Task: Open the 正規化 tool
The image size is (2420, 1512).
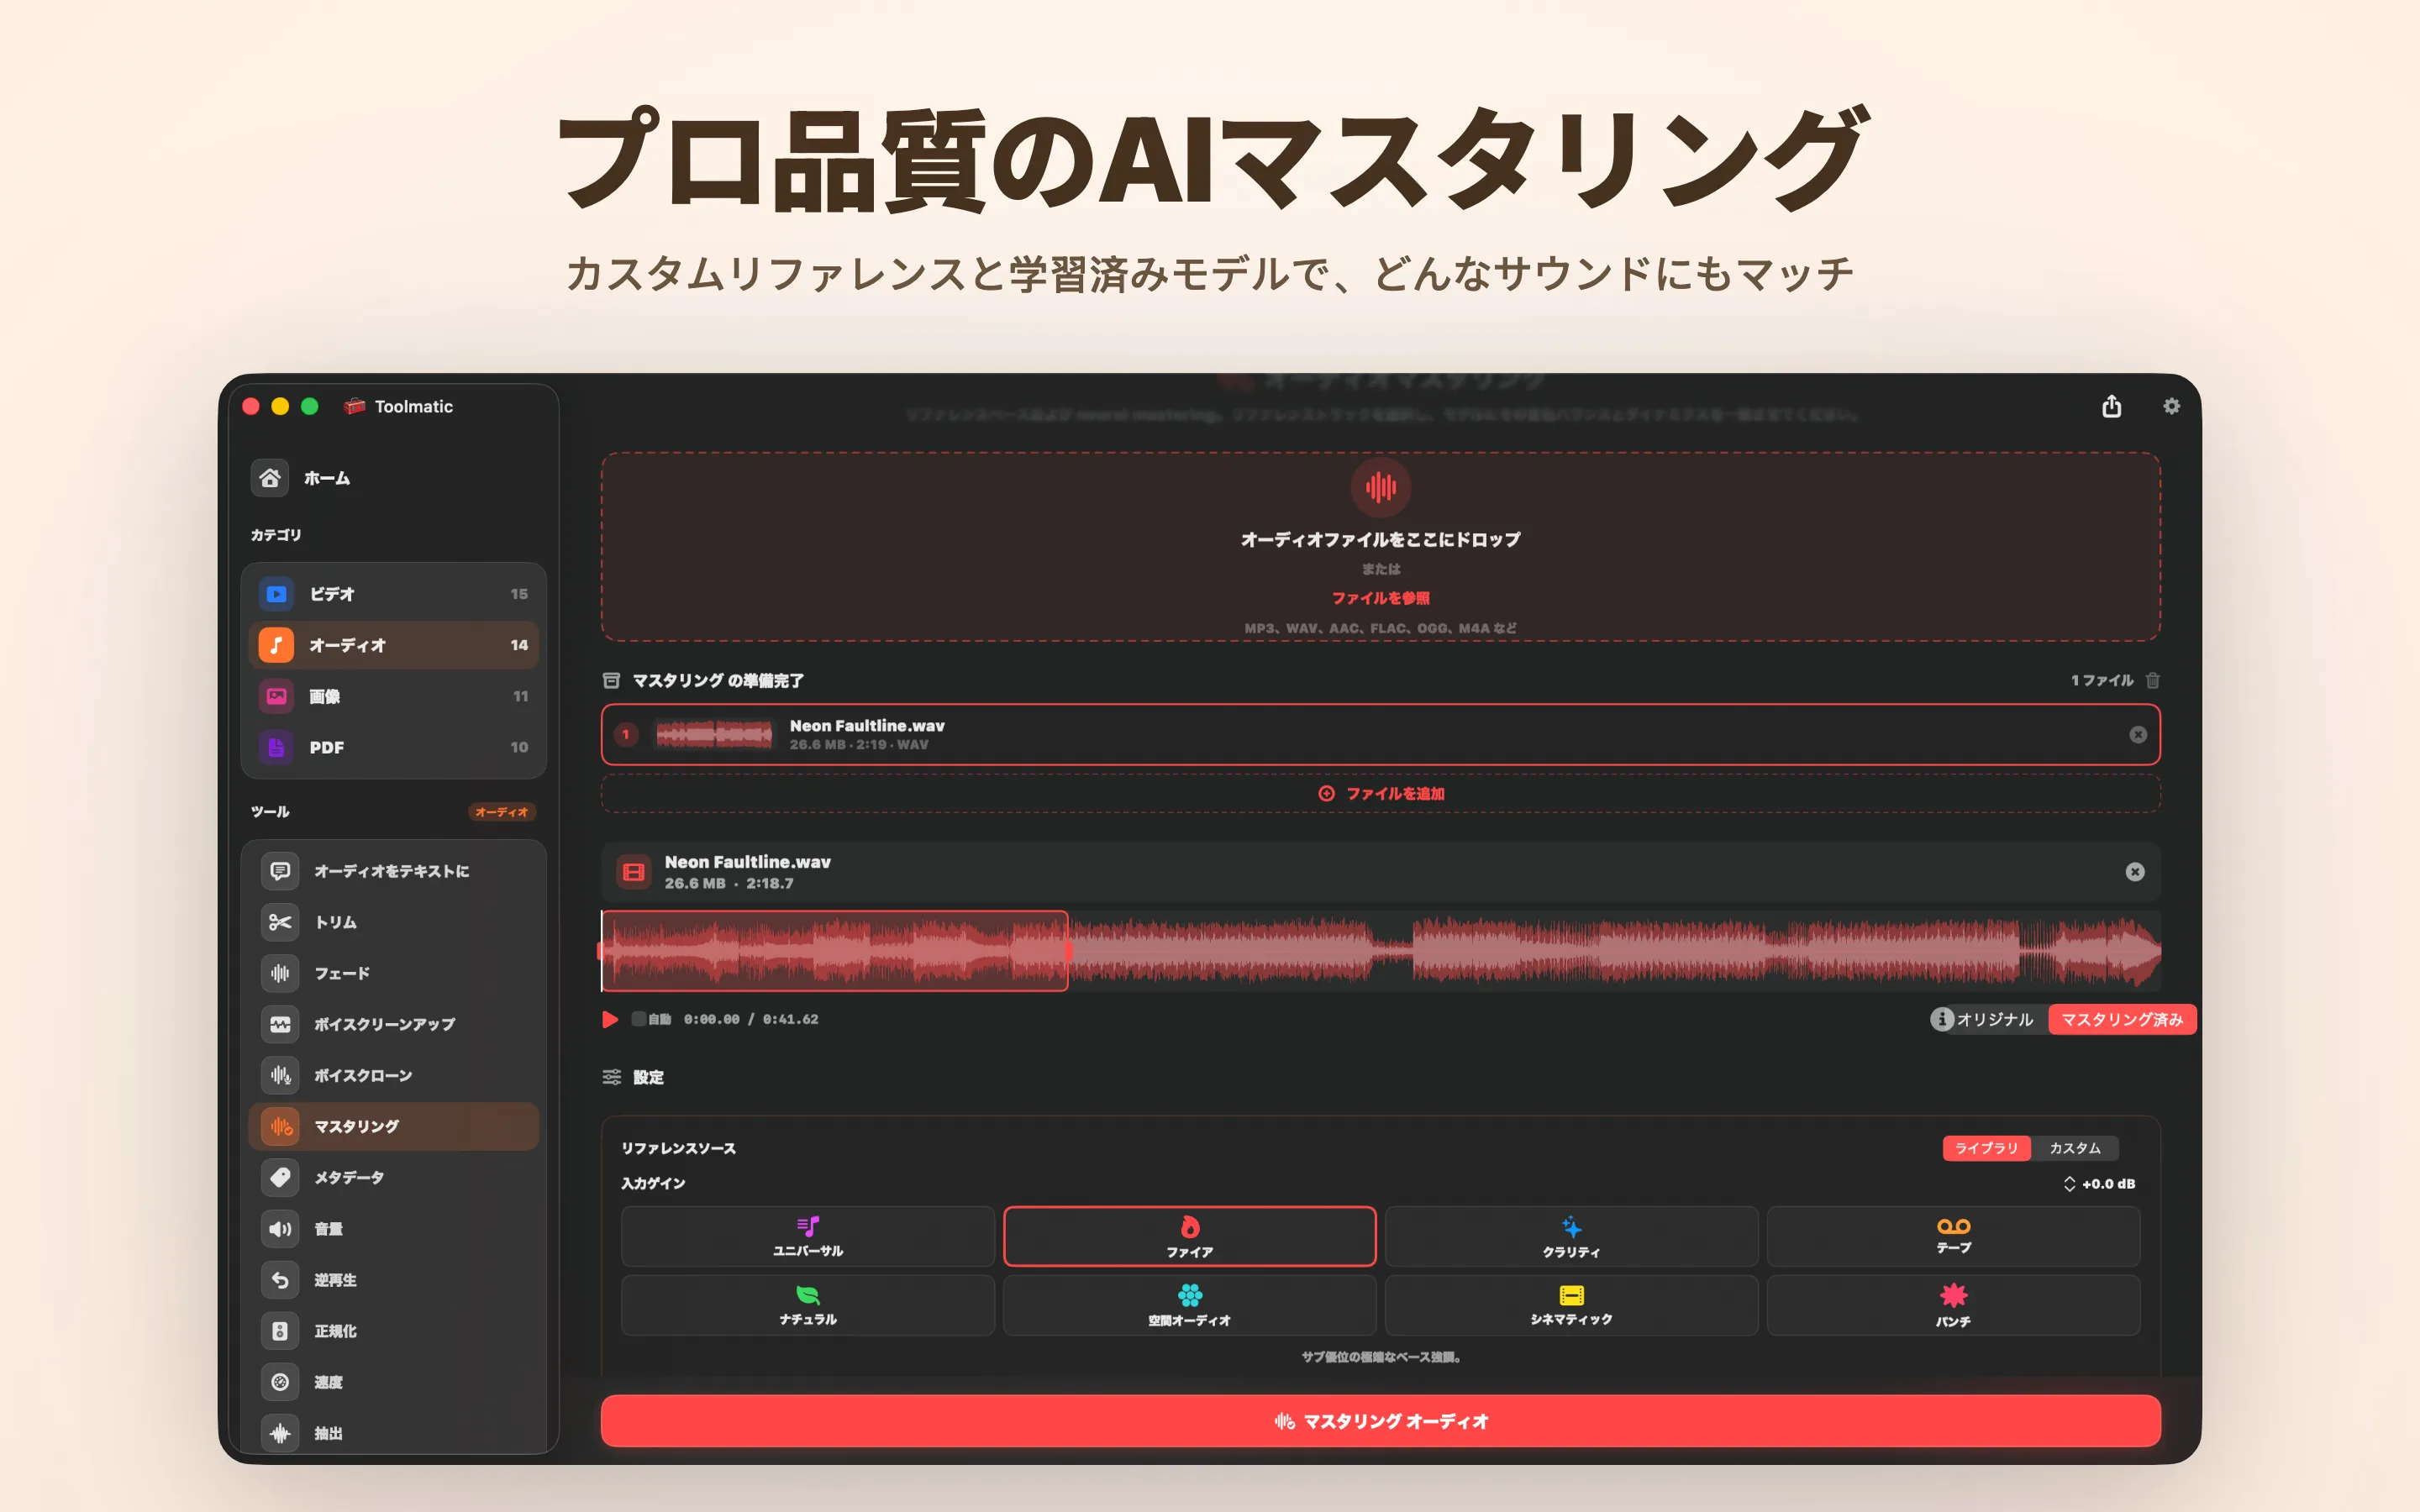Action: [392, 1331]
